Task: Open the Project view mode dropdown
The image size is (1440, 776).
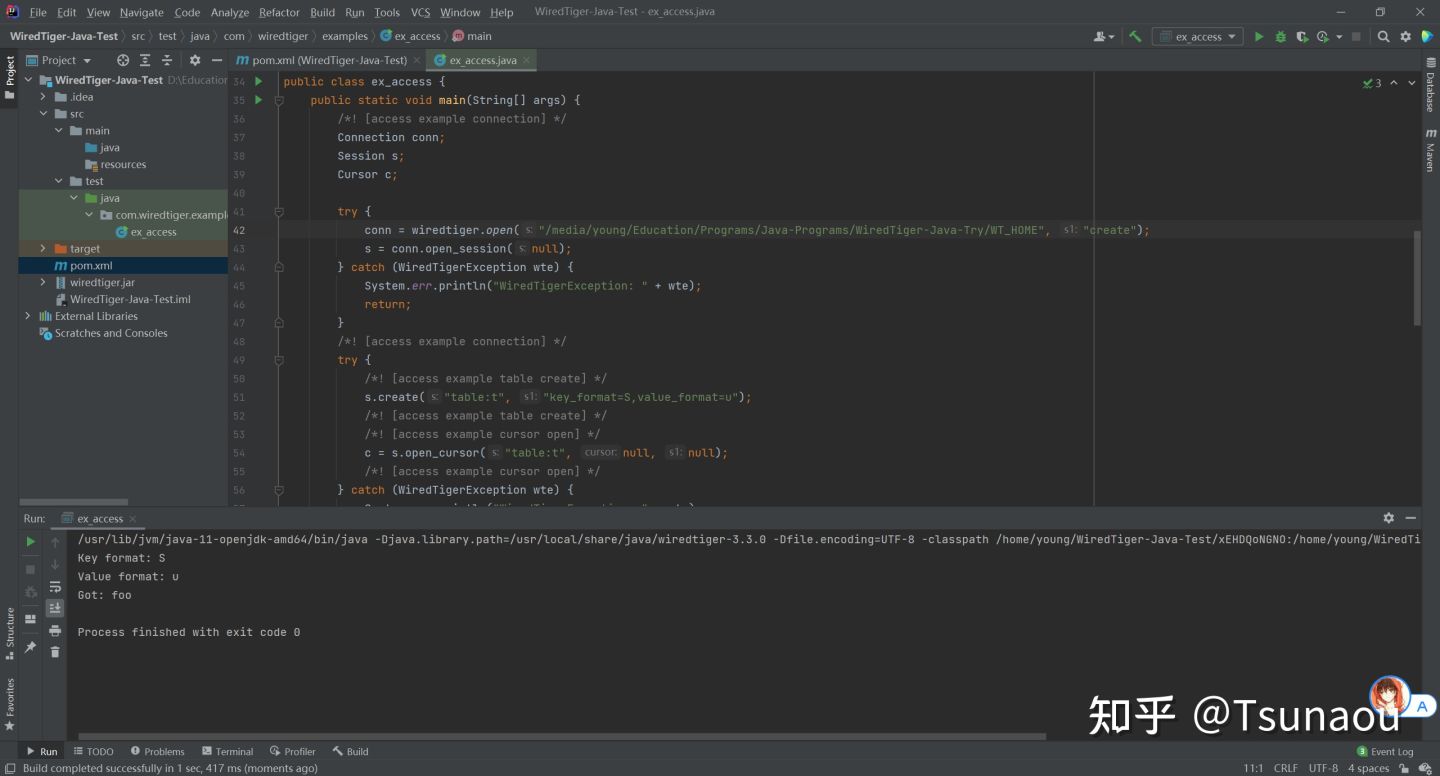Action: click(x=59, y=60)
